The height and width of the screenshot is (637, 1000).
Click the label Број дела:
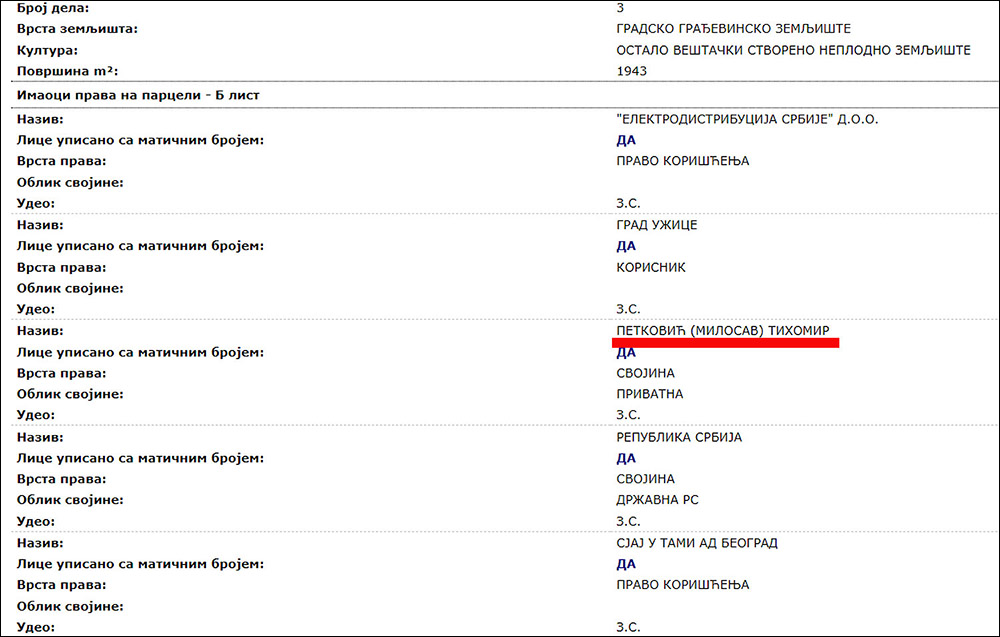(x=53, y=8)
